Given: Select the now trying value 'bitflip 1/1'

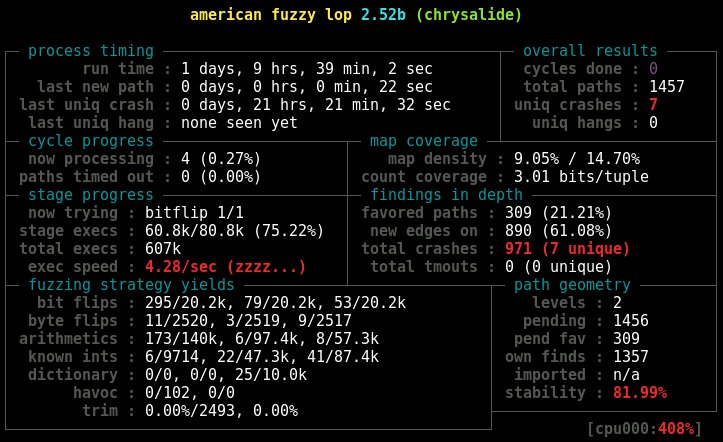Looking at the screenshot, I should pos(194,212).
